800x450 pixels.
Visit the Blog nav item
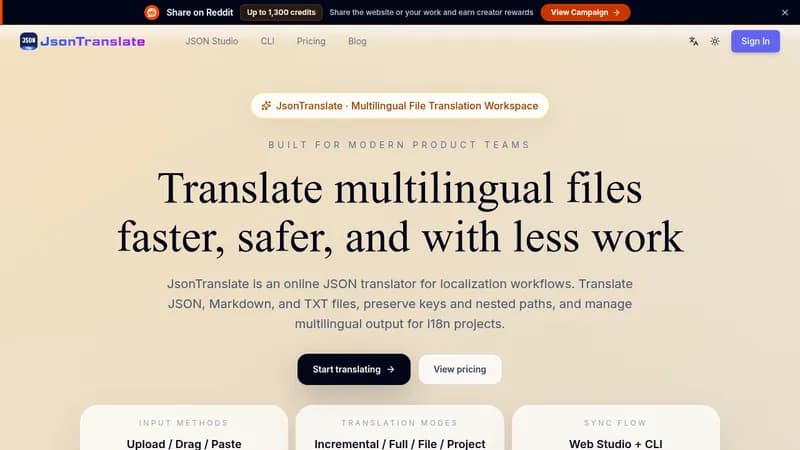coord(357,41)
